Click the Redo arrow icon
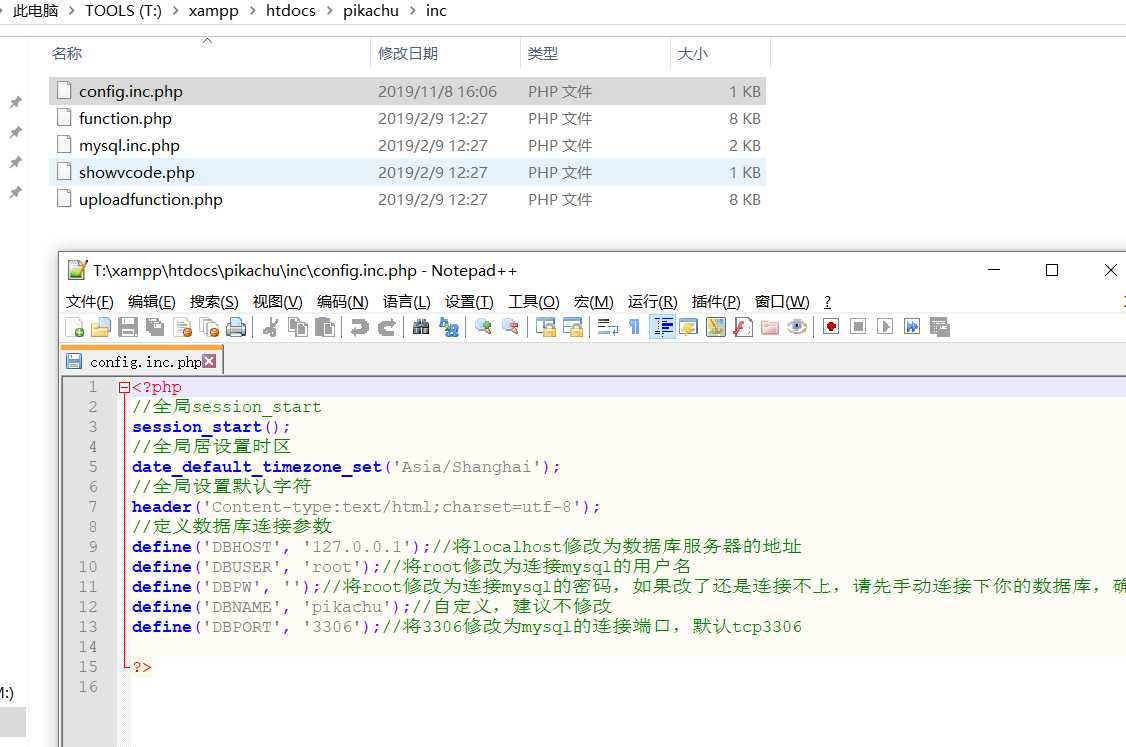This screenshot has height=747, width=1126. (386, 328)
